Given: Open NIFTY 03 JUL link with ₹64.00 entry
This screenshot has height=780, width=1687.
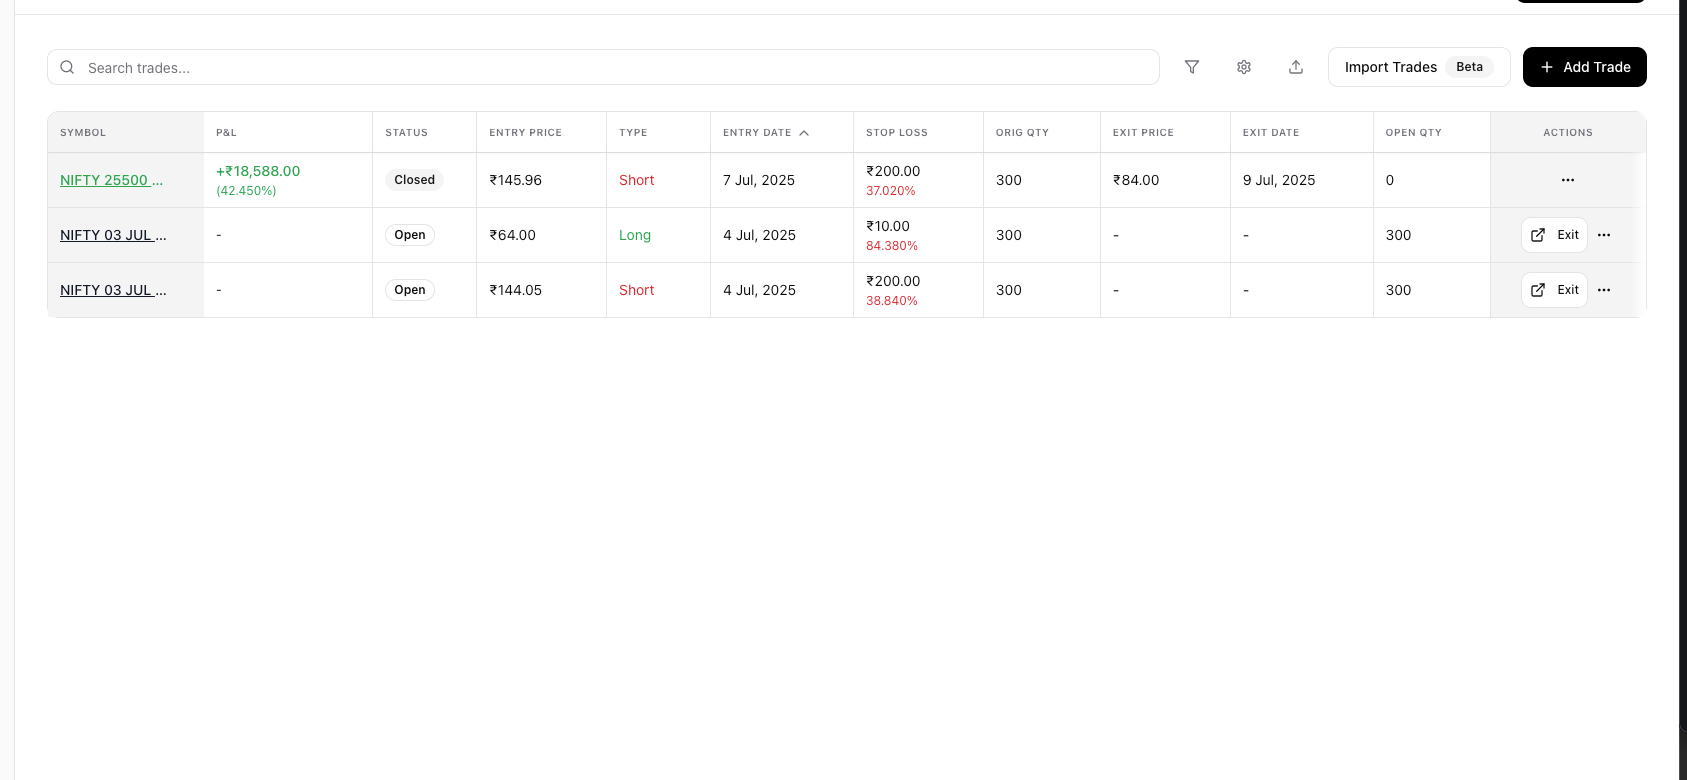Looking at the screenshot, I should [x=113, y=235].
